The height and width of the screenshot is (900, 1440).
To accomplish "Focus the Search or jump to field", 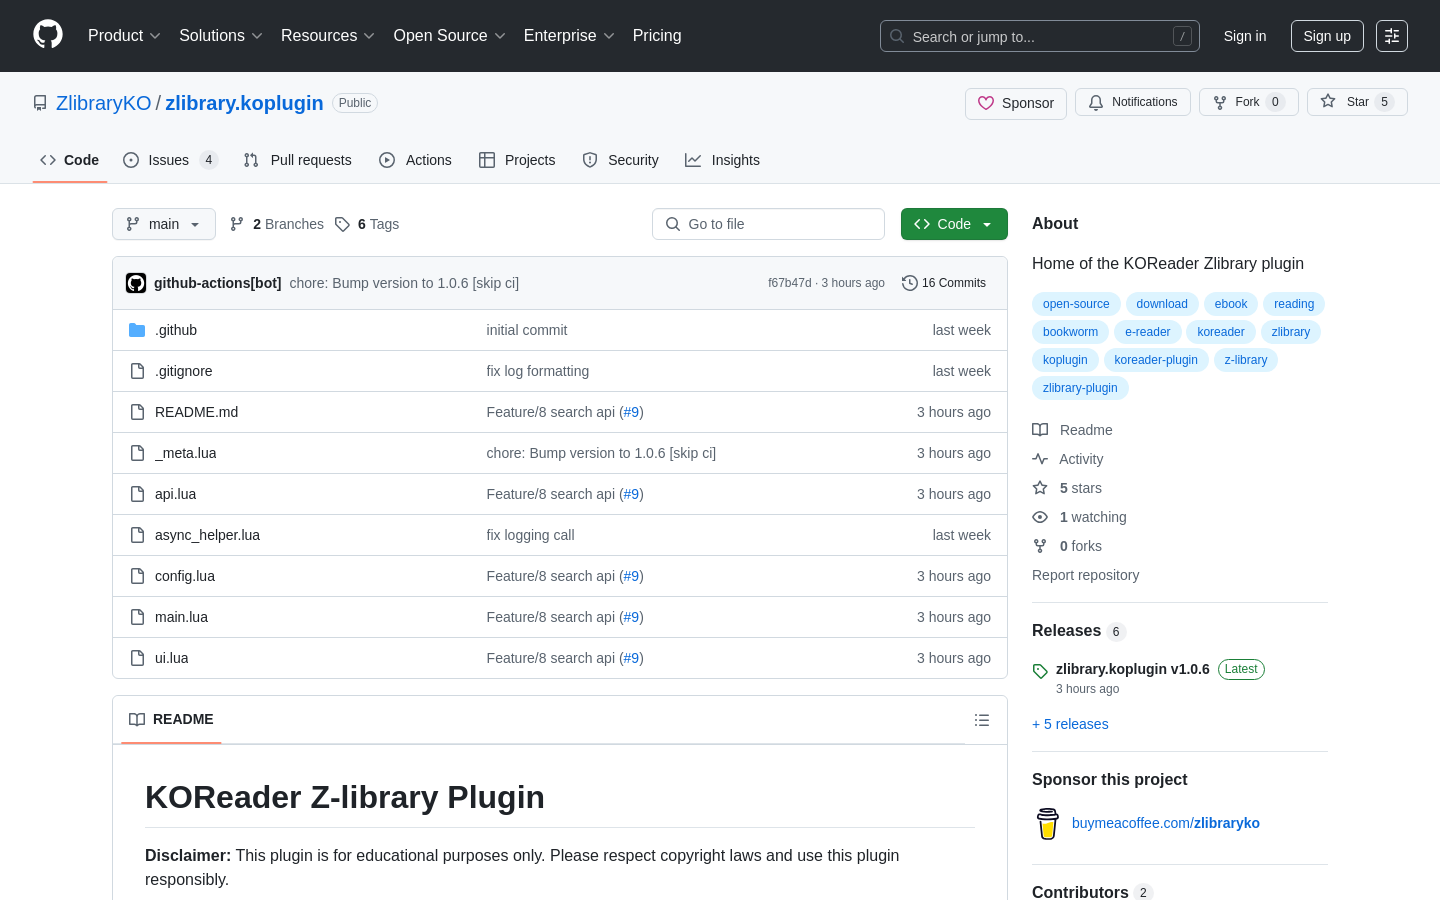I will (x=1040, y=36).
